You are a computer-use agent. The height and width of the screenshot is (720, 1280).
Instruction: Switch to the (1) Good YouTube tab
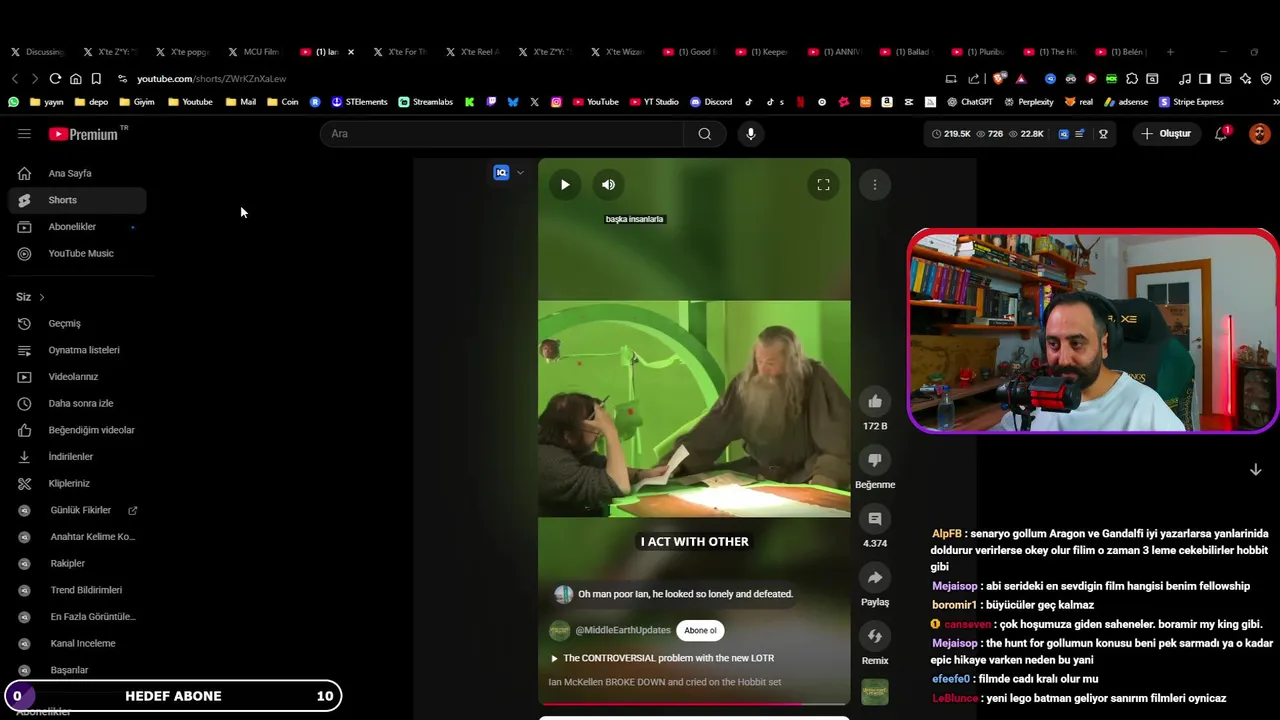690,52
